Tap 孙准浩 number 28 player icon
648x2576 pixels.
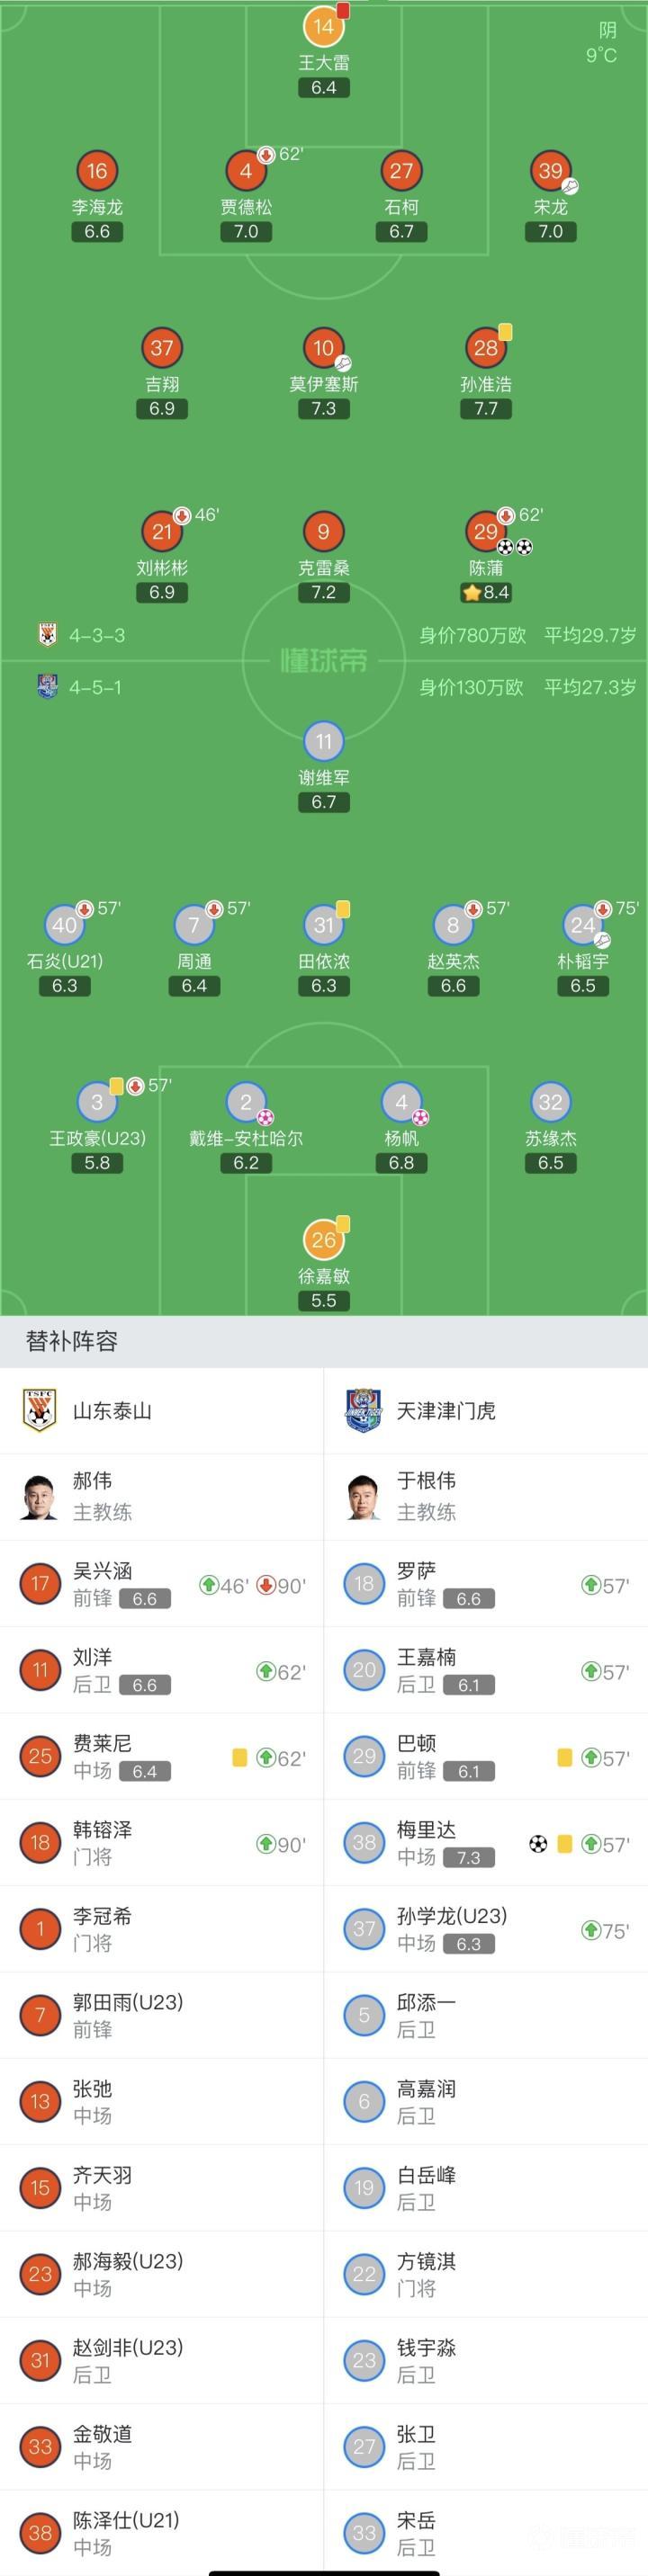coord(485,348)
